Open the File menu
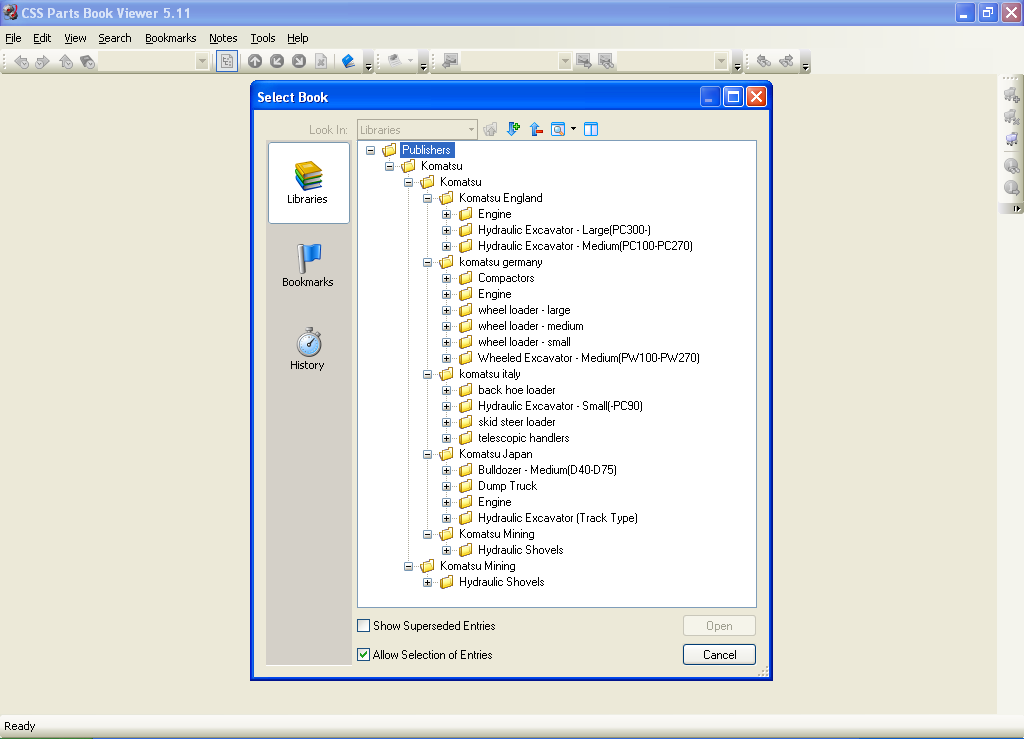This screenshot has width=1024, height=739. 13,38
